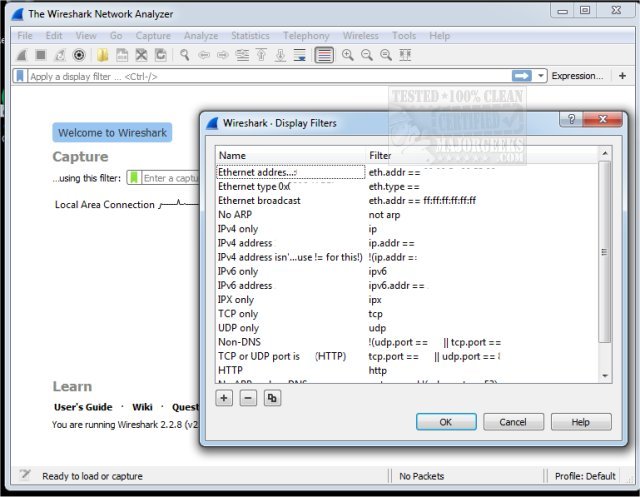Open the Tools menu
The height and width of the screenshot is (497, 640).
(x=404, y=36)
